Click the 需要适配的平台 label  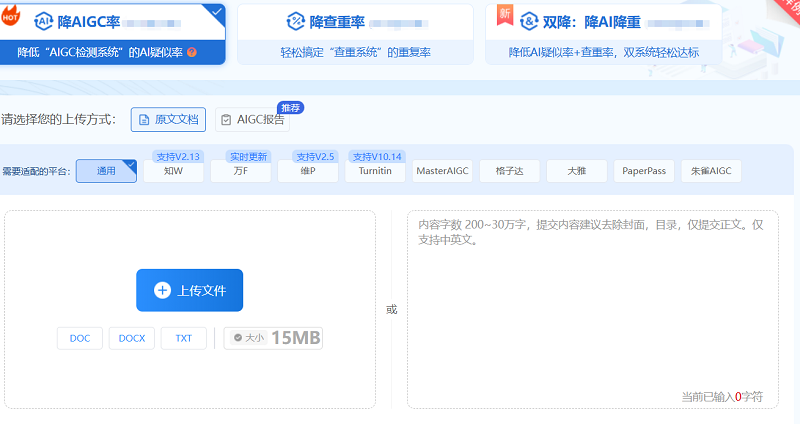point(36,171)
